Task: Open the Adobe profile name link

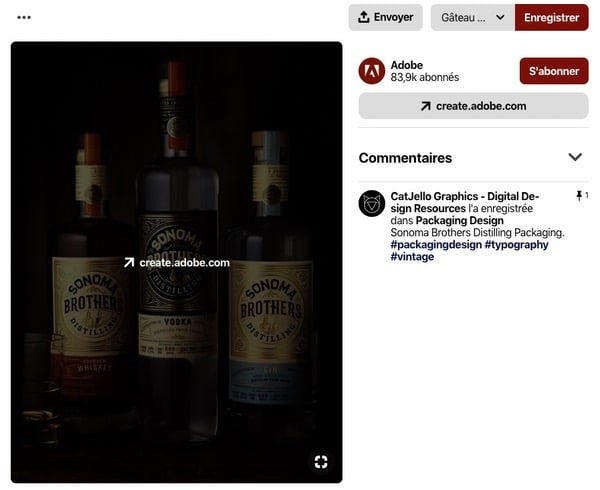Action: (407, 65)
